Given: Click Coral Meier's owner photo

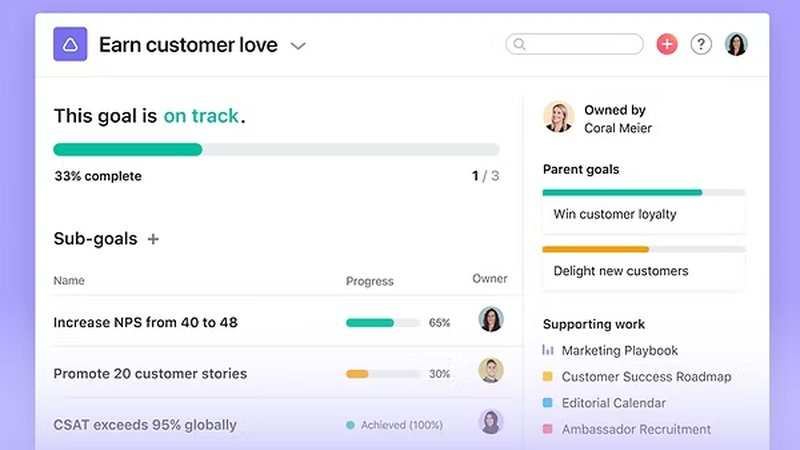Looking at the screenshot, I should pos(558,116).
